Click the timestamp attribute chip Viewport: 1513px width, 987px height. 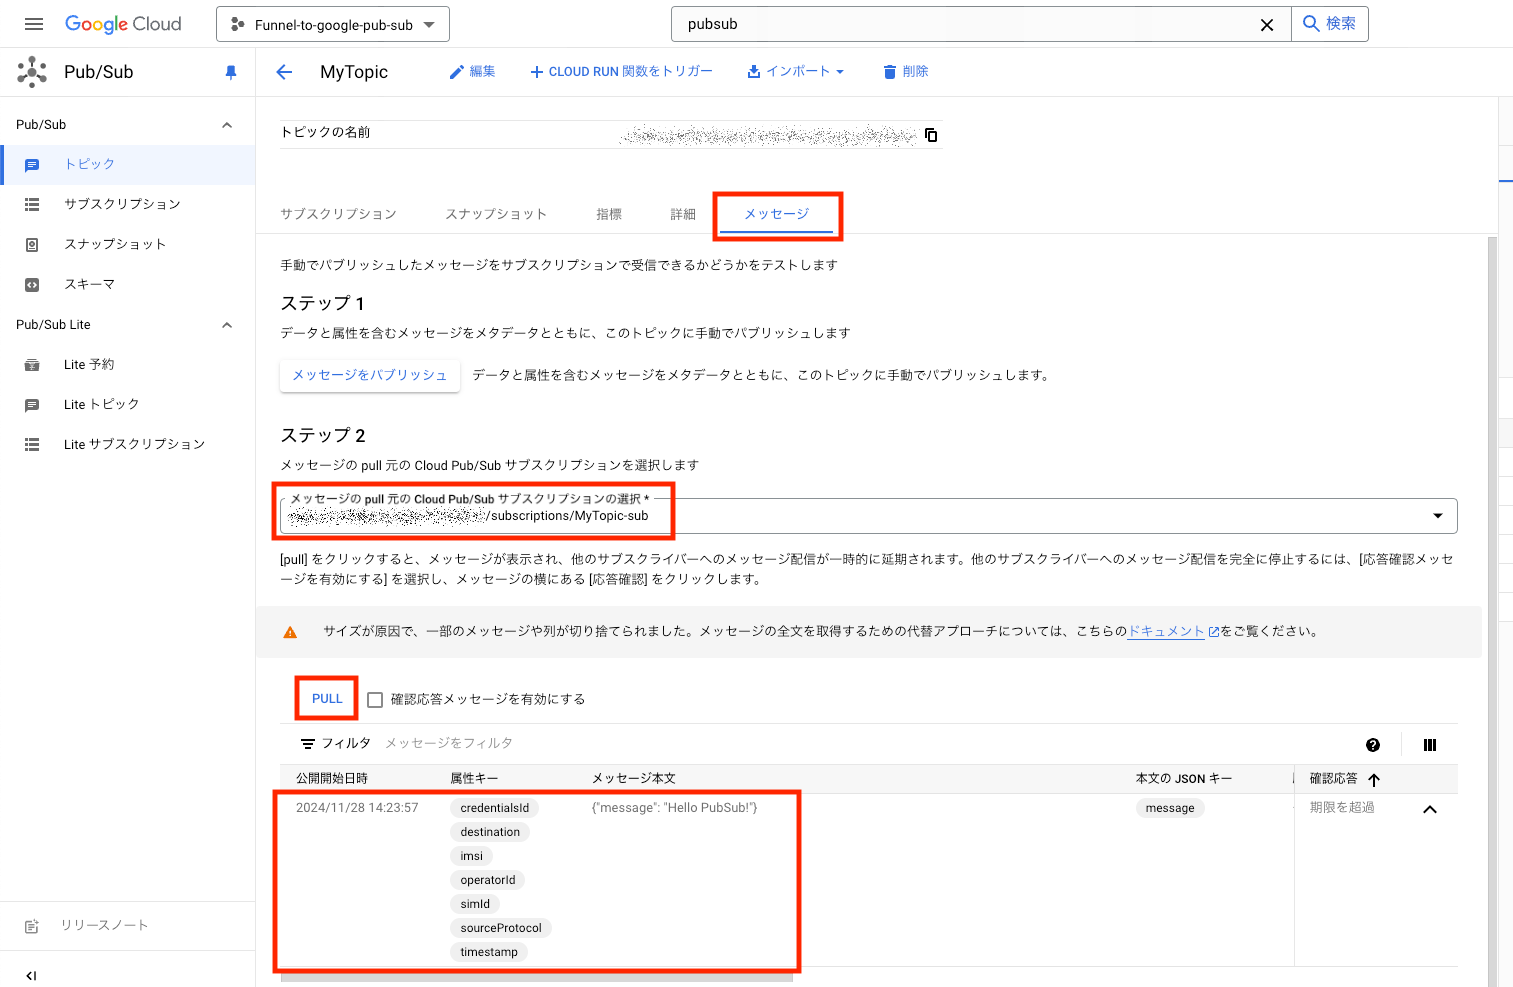pyautogui.click(x=489, y=952)
